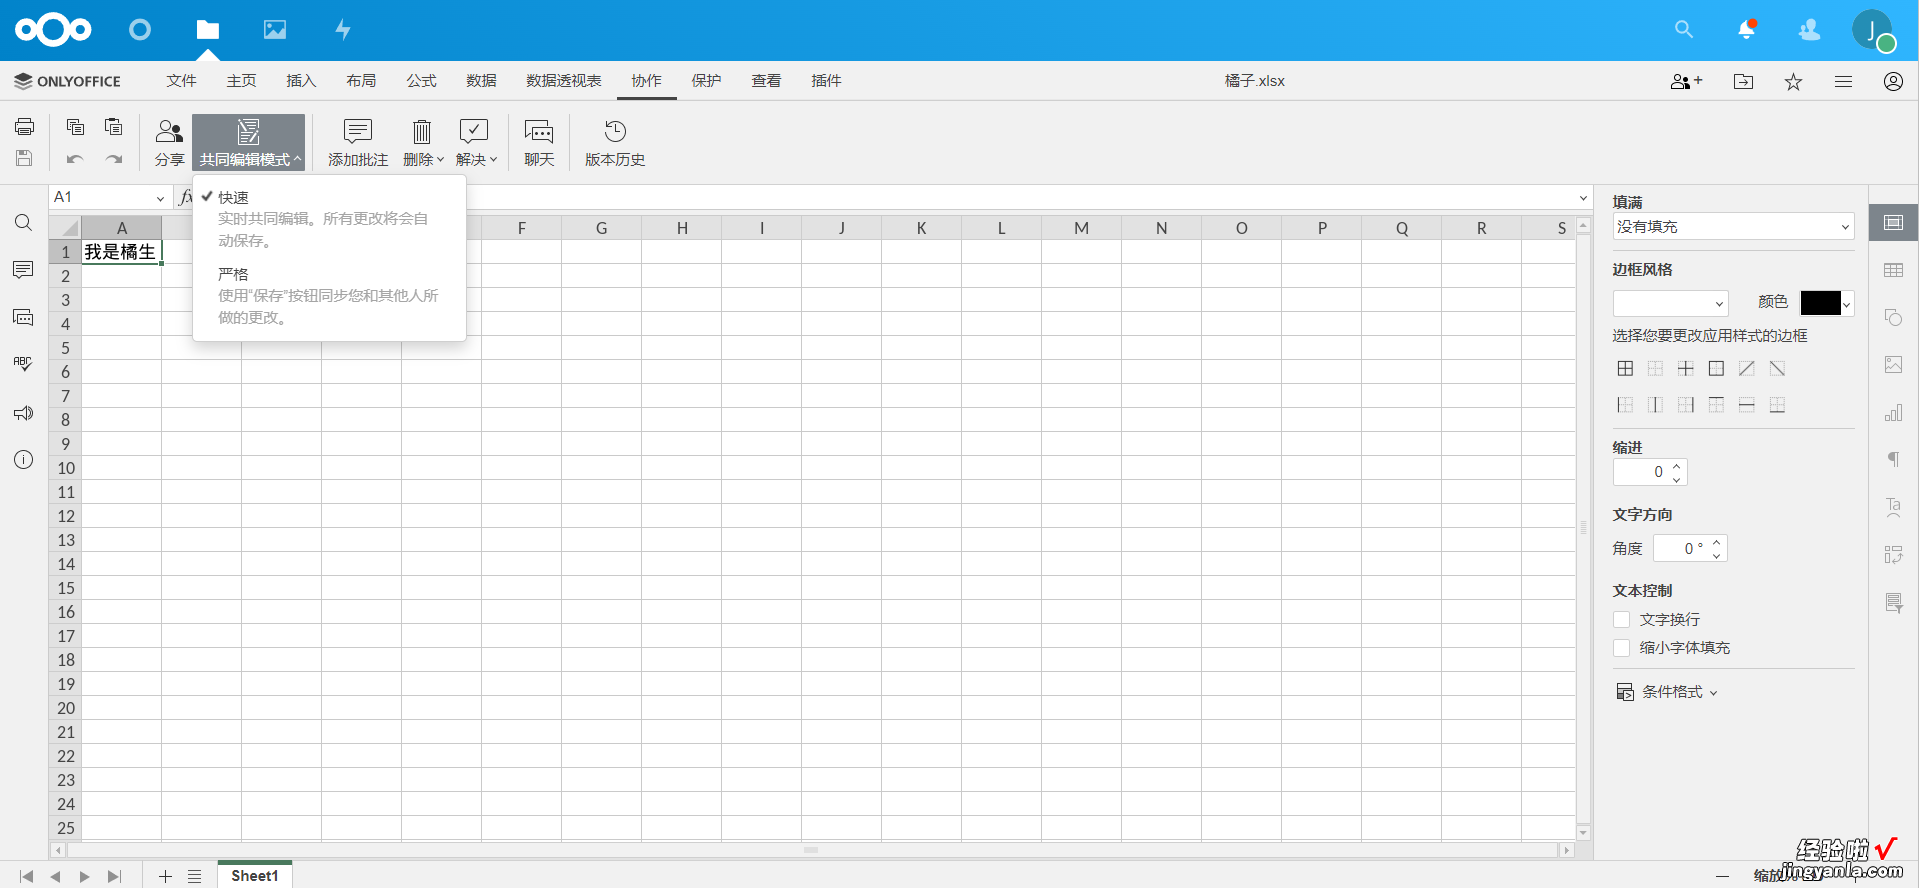Open Nextcloud contacts menu icon

[1809, 30]
